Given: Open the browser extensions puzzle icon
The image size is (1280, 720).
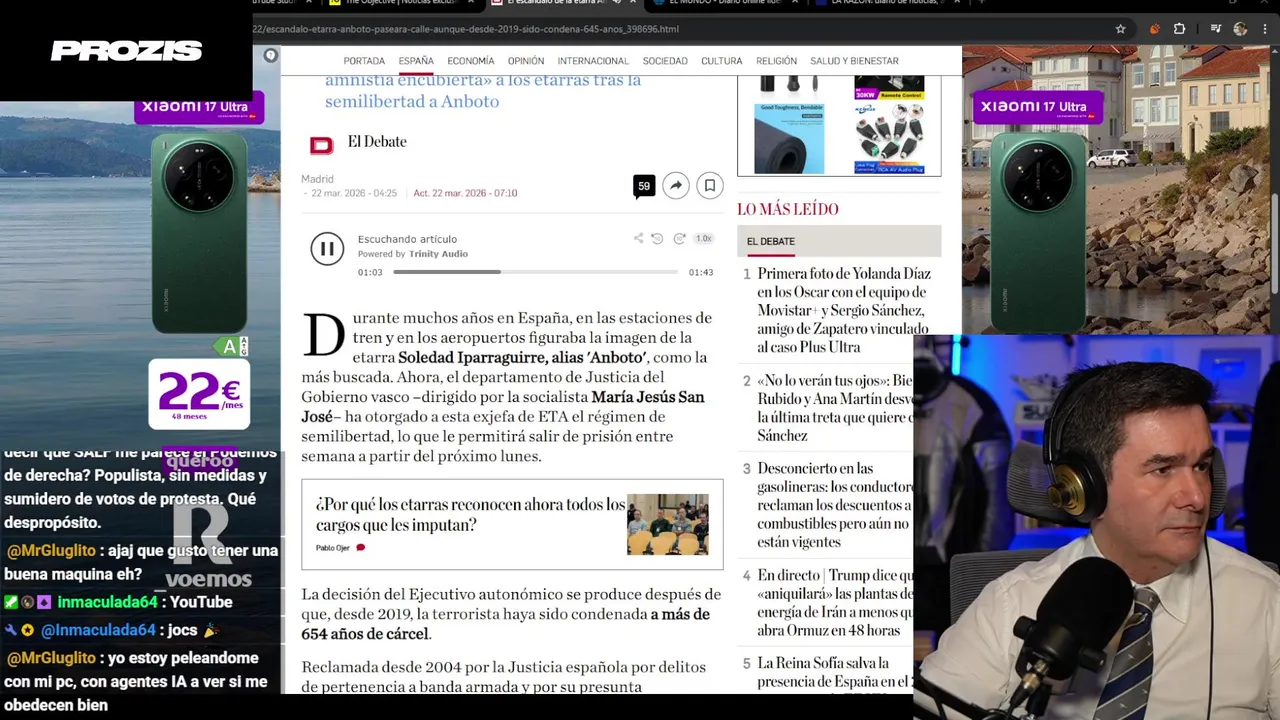Looking at the screenshot, I should [1179, 29].
